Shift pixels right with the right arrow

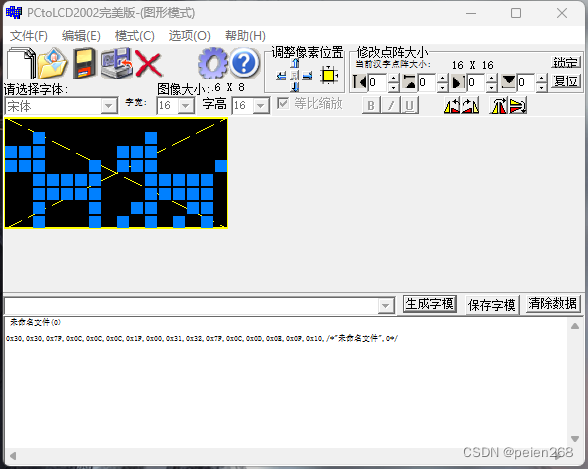[308, 76]
